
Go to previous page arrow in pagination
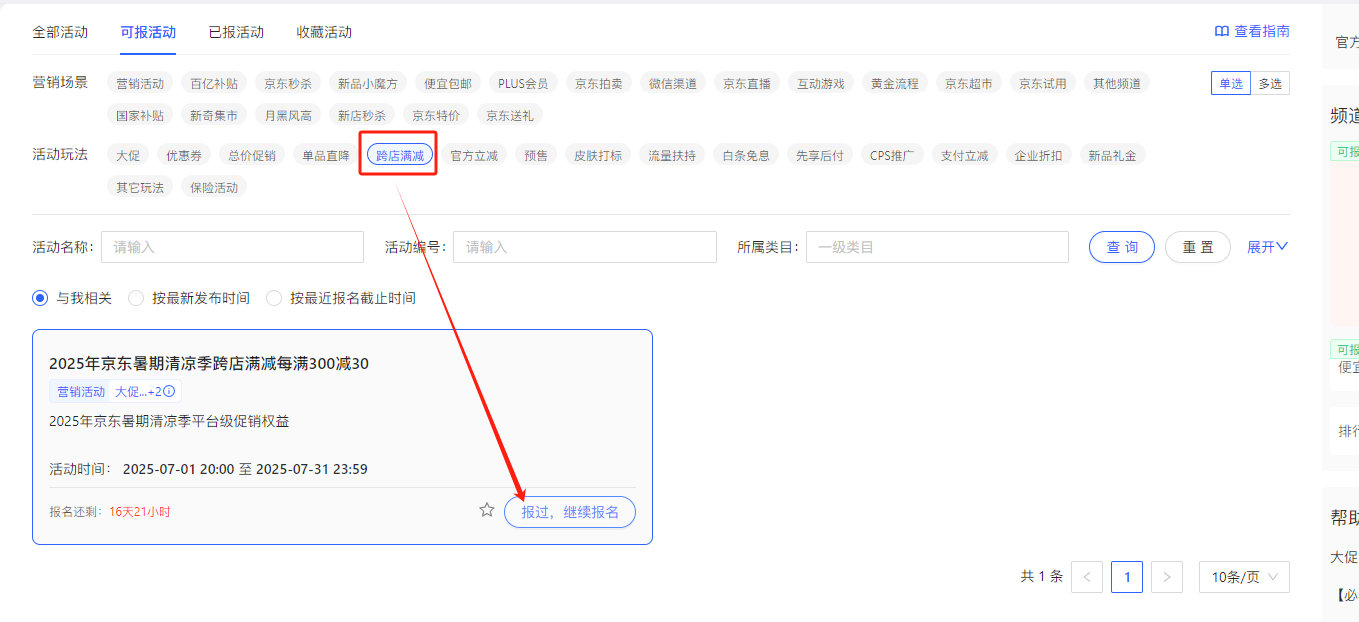[1087, 577]
